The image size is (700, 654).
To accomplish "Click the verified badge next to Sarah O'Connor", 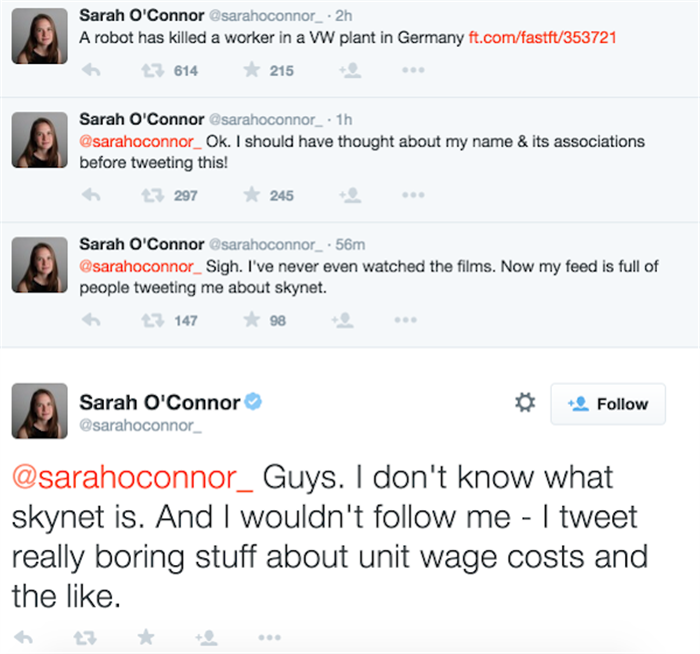I will (255, 403).
